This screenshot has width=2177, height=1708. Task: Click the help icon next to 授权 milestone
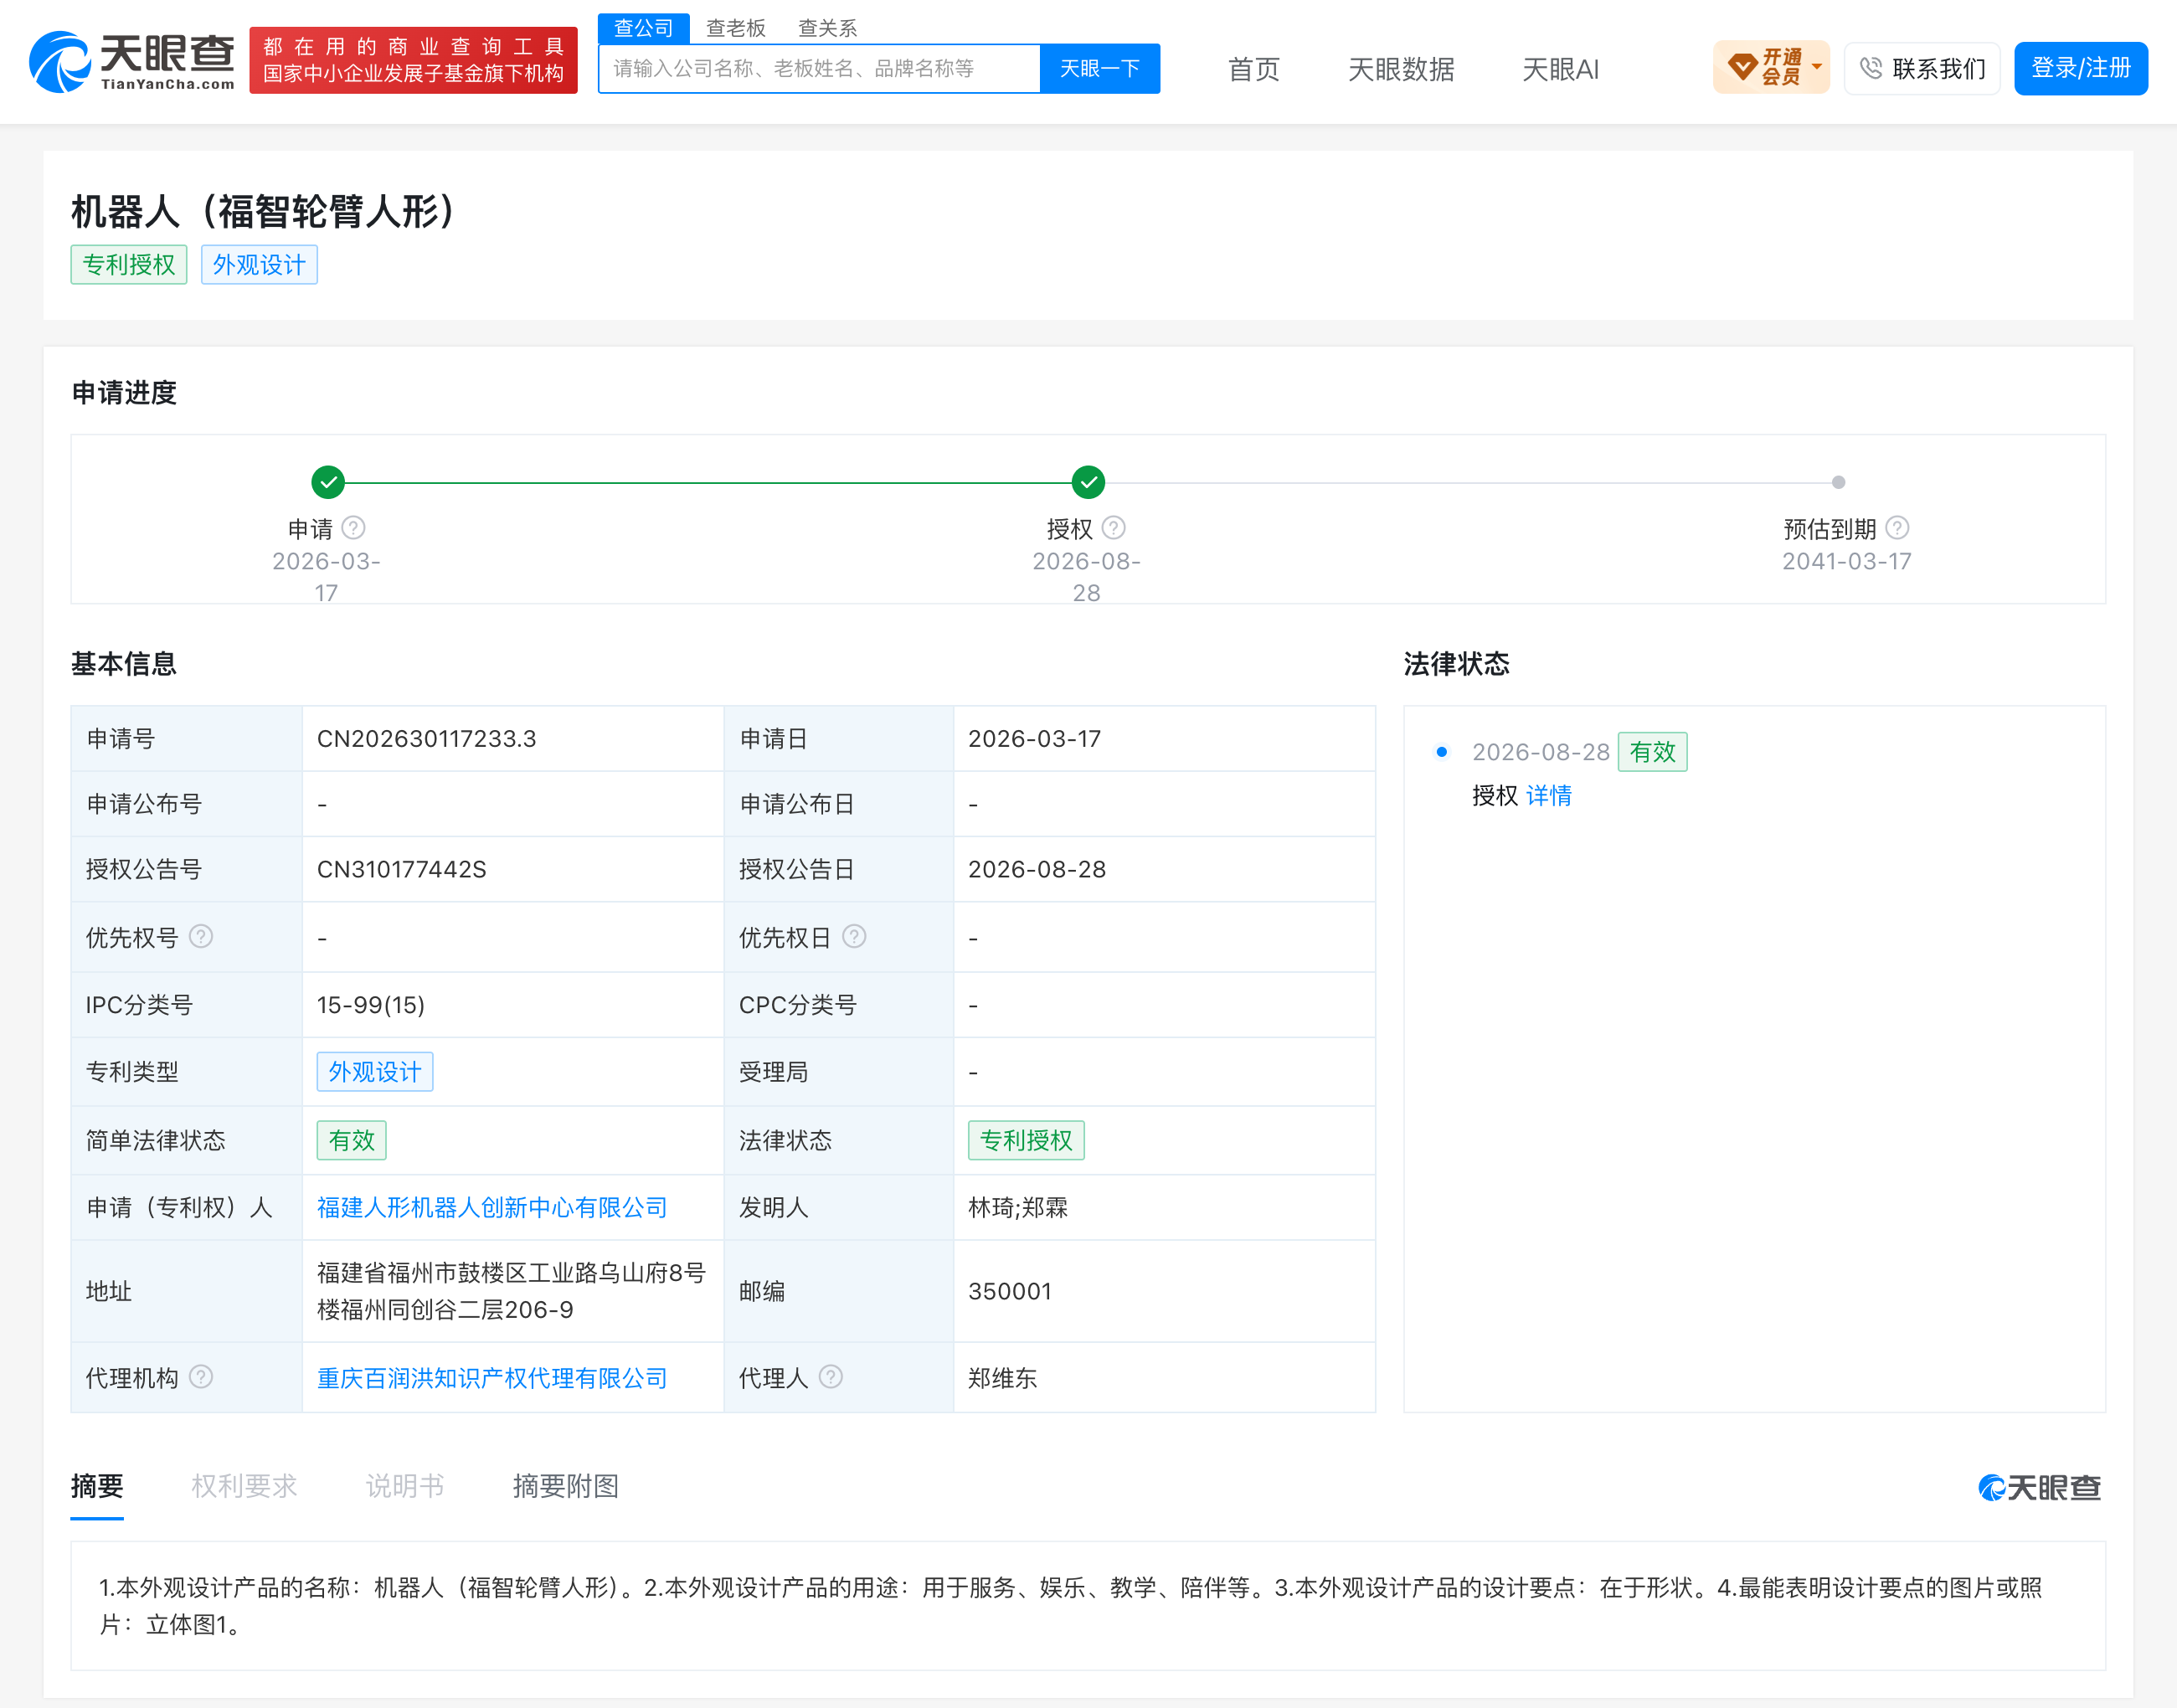pyautogui.click(x=1114, y=528)
